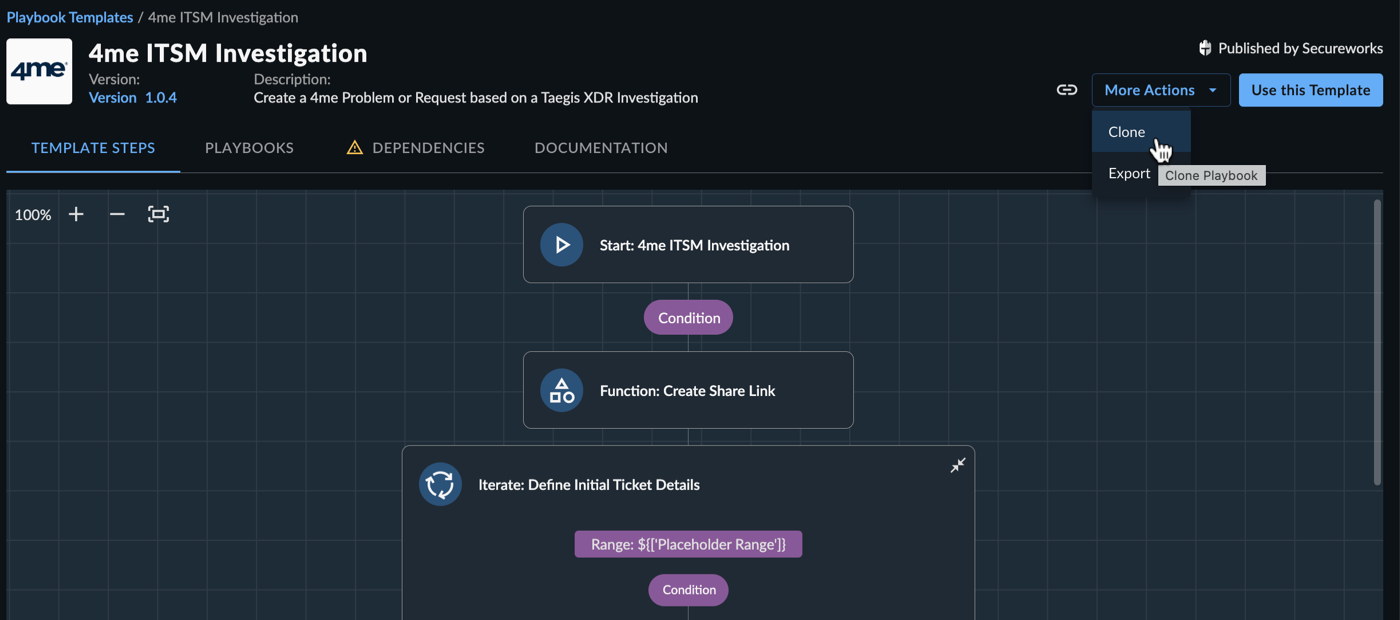Click the 4me logo thumbnail

pos(39,71)
